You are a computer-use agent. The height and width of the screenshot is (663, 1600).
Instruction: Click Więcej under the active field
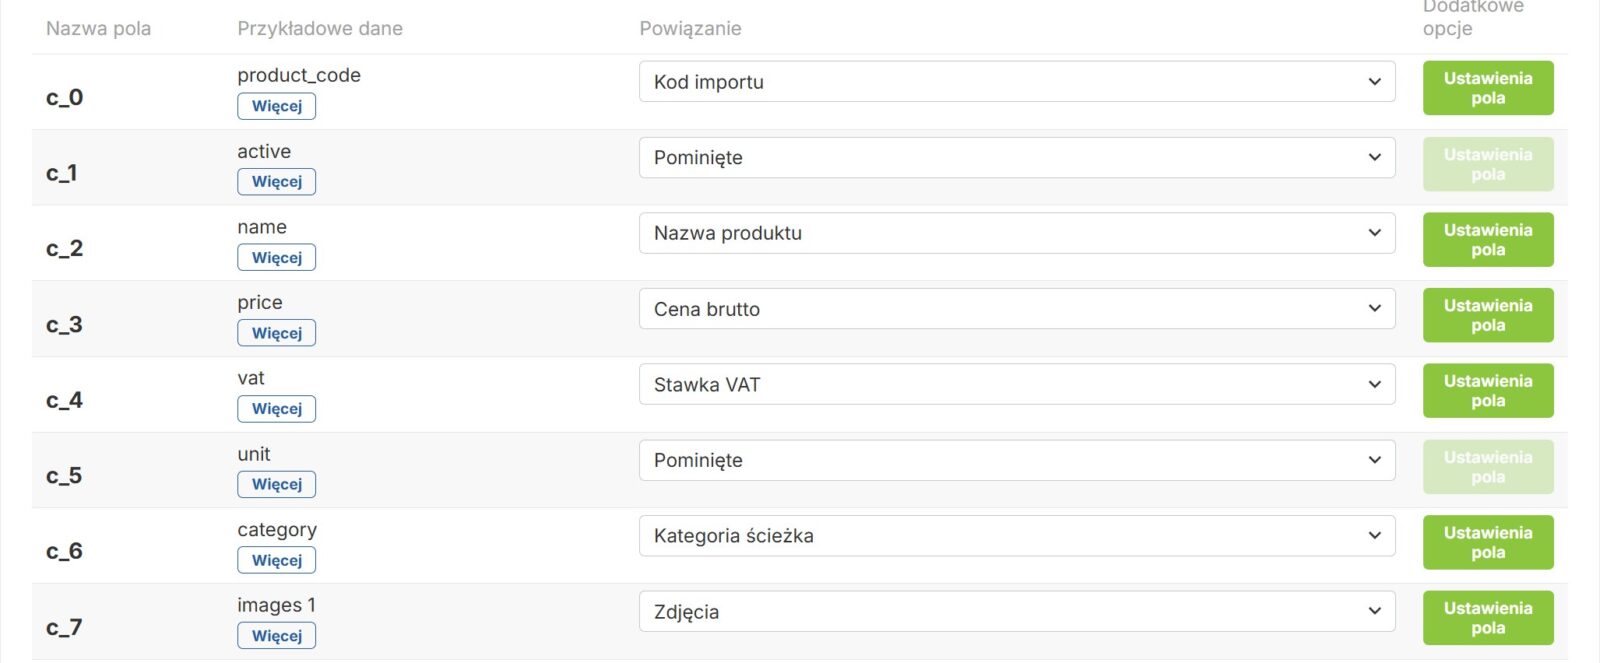tap(276, 182)
